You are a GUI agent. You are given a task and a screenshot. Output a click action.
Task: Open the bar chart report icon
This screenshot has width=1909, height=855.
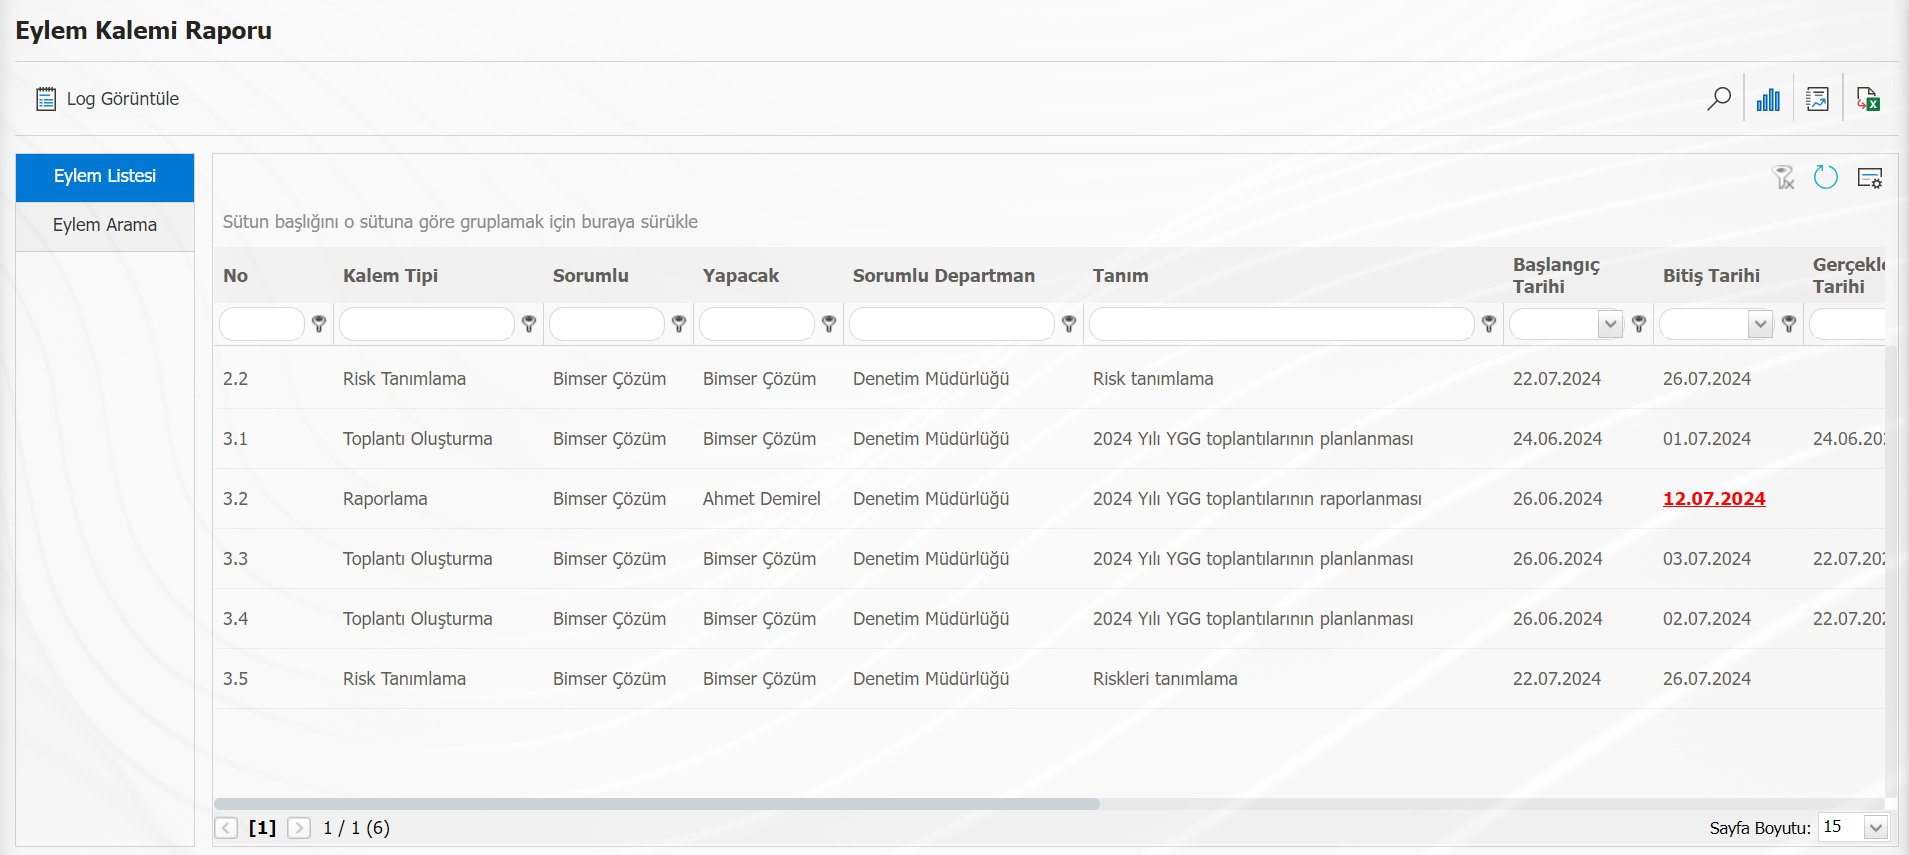tap(1768, 99)
